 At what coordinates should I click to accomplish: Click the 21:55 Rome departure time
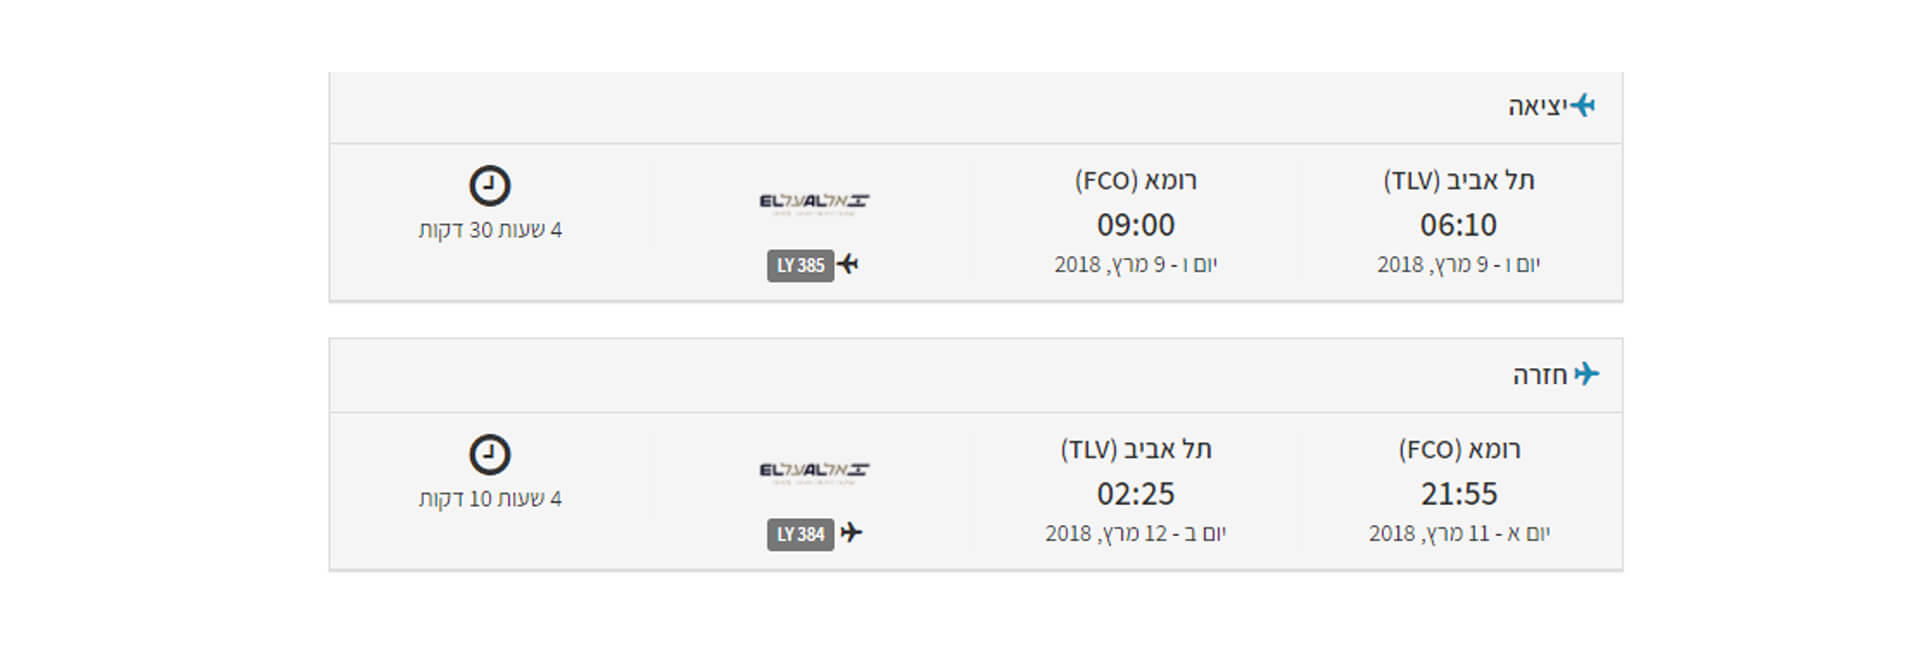coord(1459,494)
